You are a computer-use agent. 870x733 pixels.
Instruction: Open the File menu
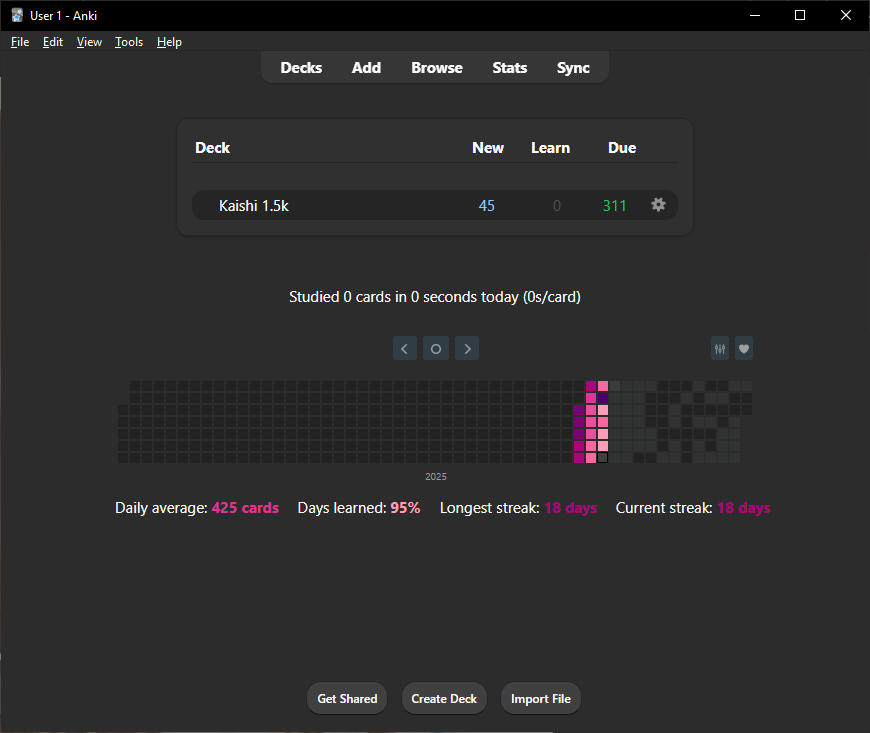point(20,42)
